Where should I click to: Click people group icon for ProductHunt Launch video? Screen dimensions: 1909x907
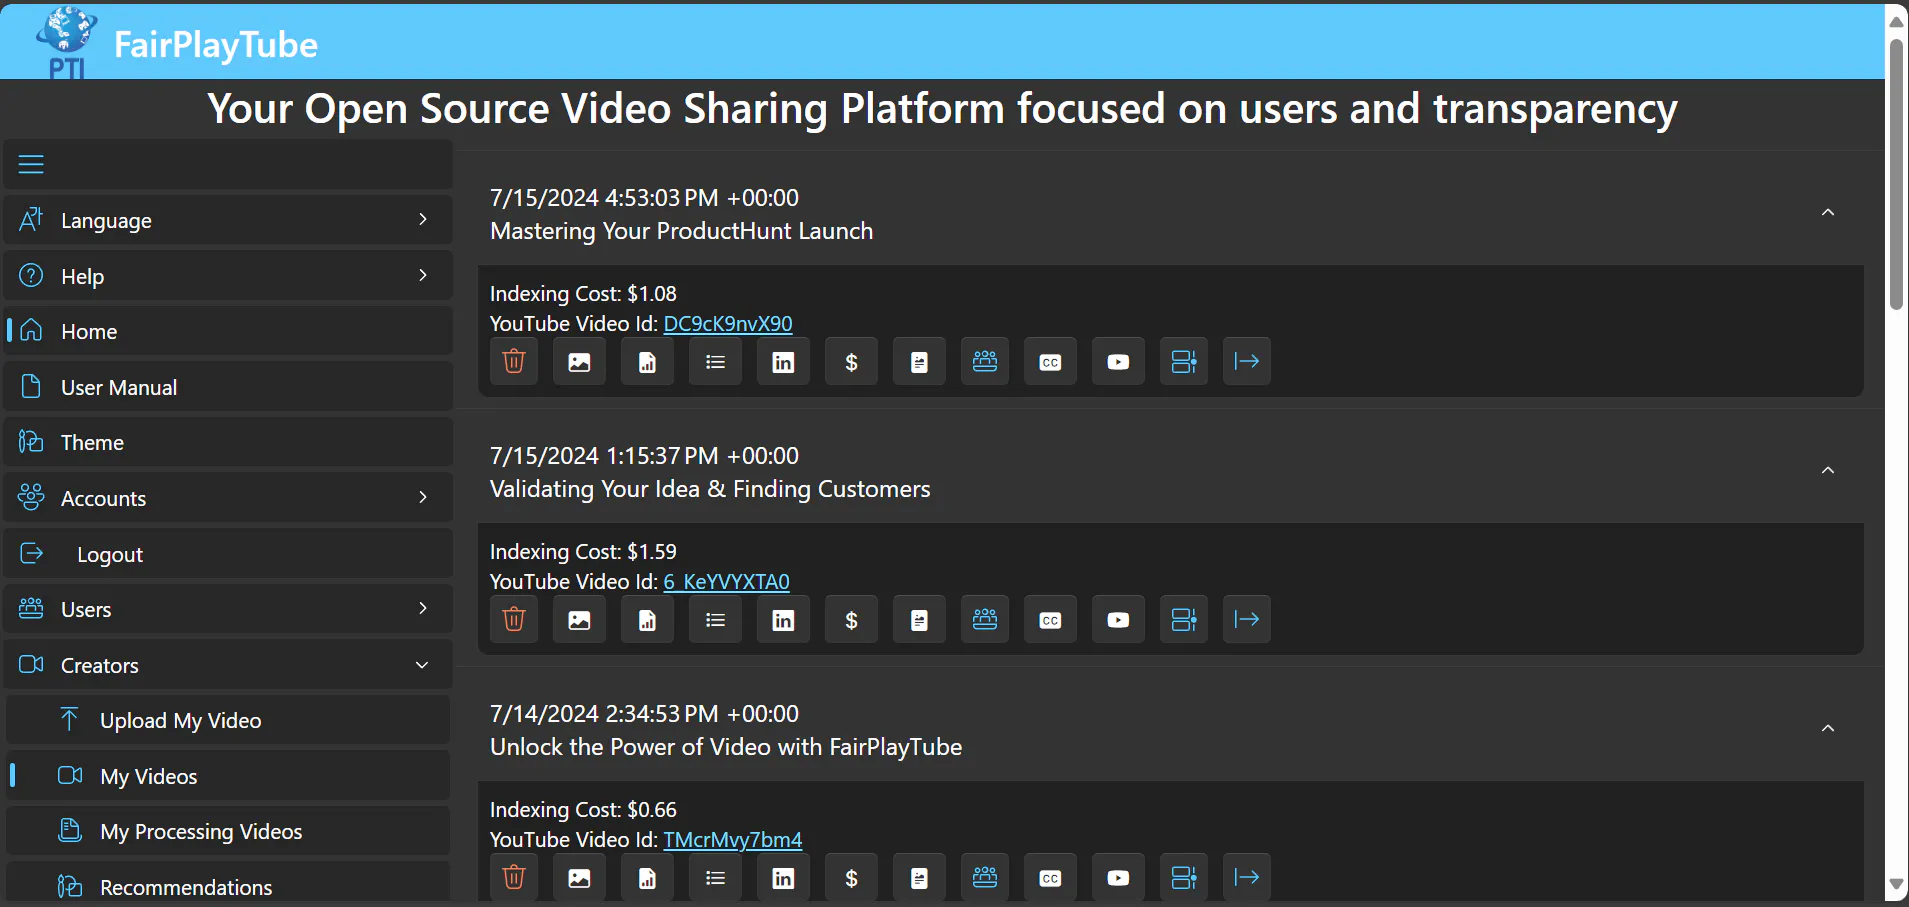coord(985,361)
